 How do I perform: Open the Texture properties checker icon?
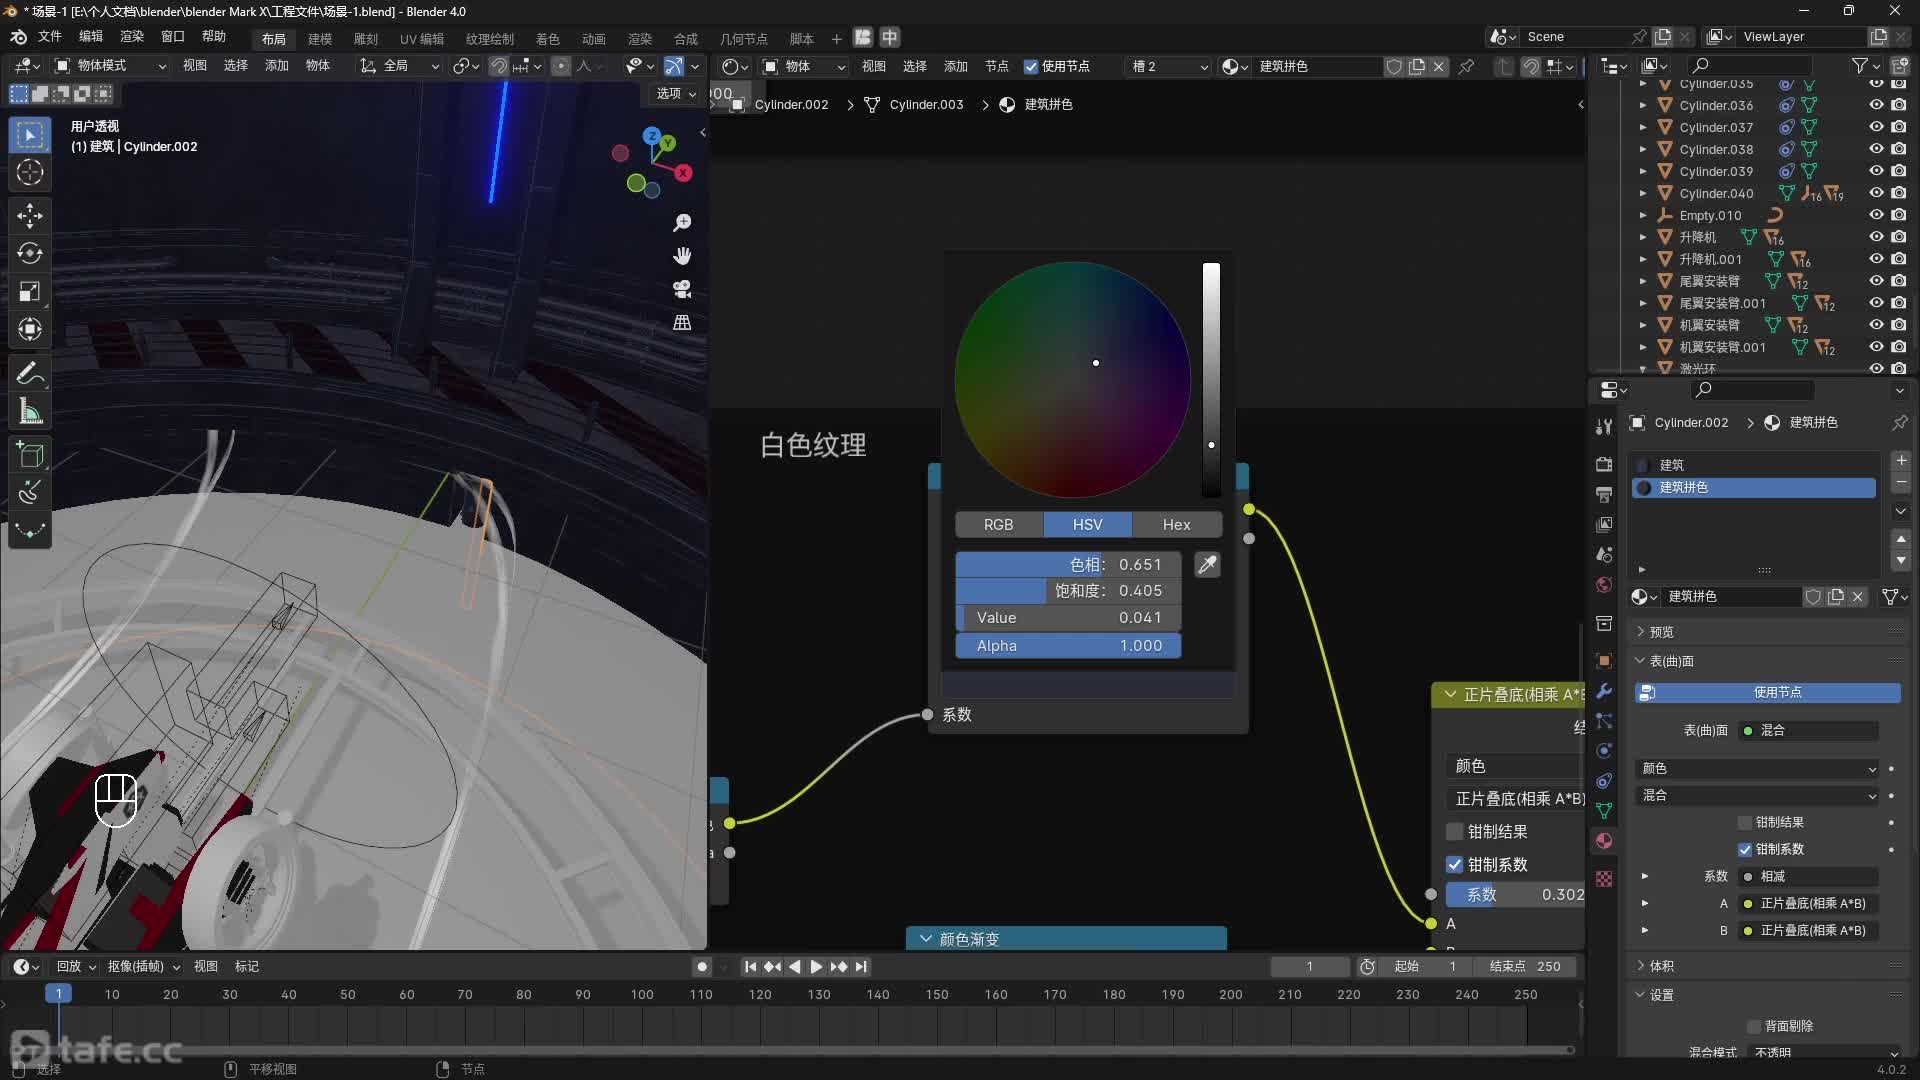click(1604, 879)
